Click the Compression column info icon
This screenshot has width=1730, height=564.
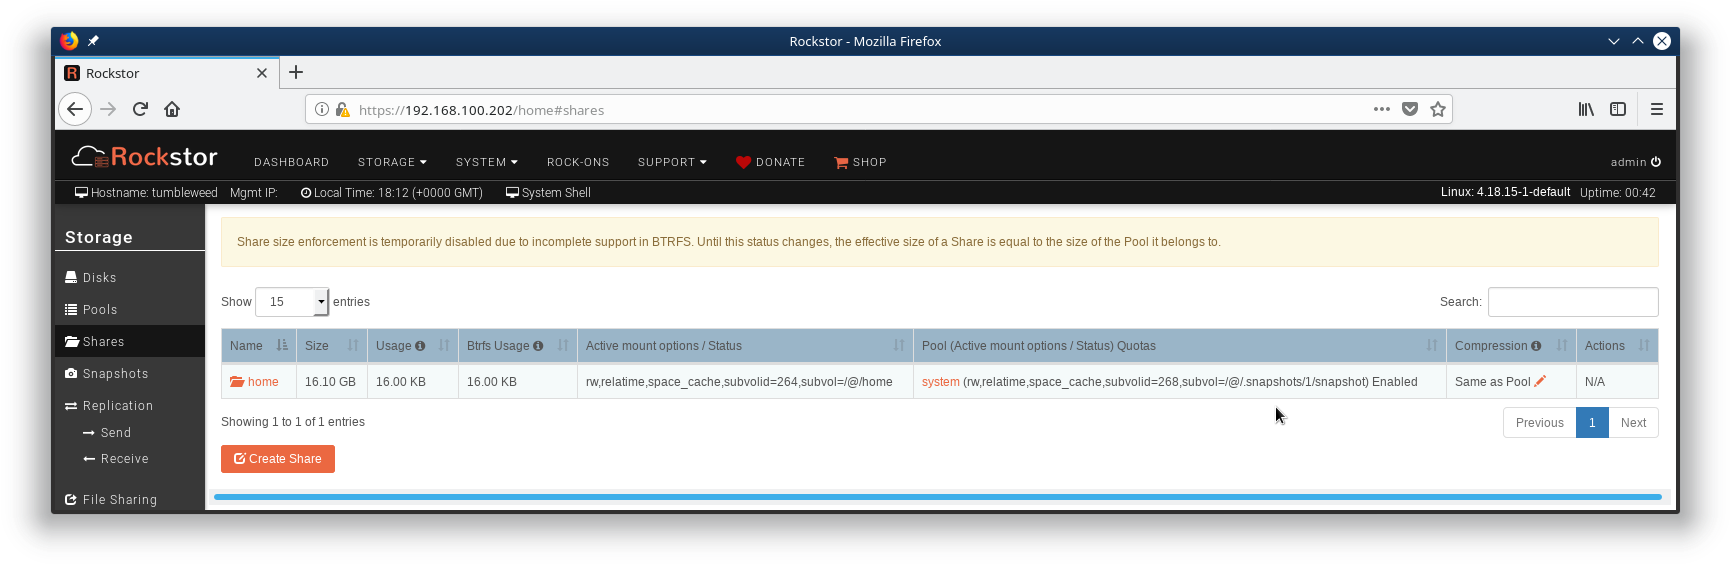1536,346
